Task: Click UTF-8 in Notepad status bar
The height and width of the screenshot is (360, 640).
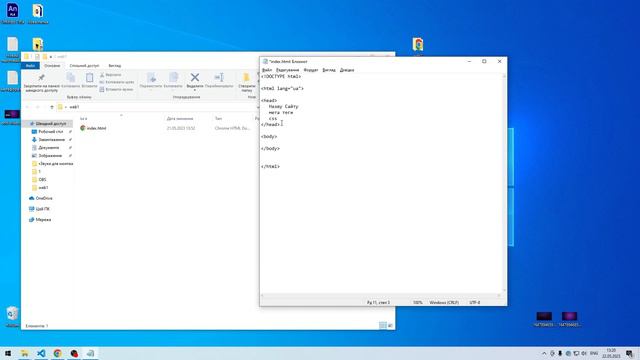Action: click(474, 302)
